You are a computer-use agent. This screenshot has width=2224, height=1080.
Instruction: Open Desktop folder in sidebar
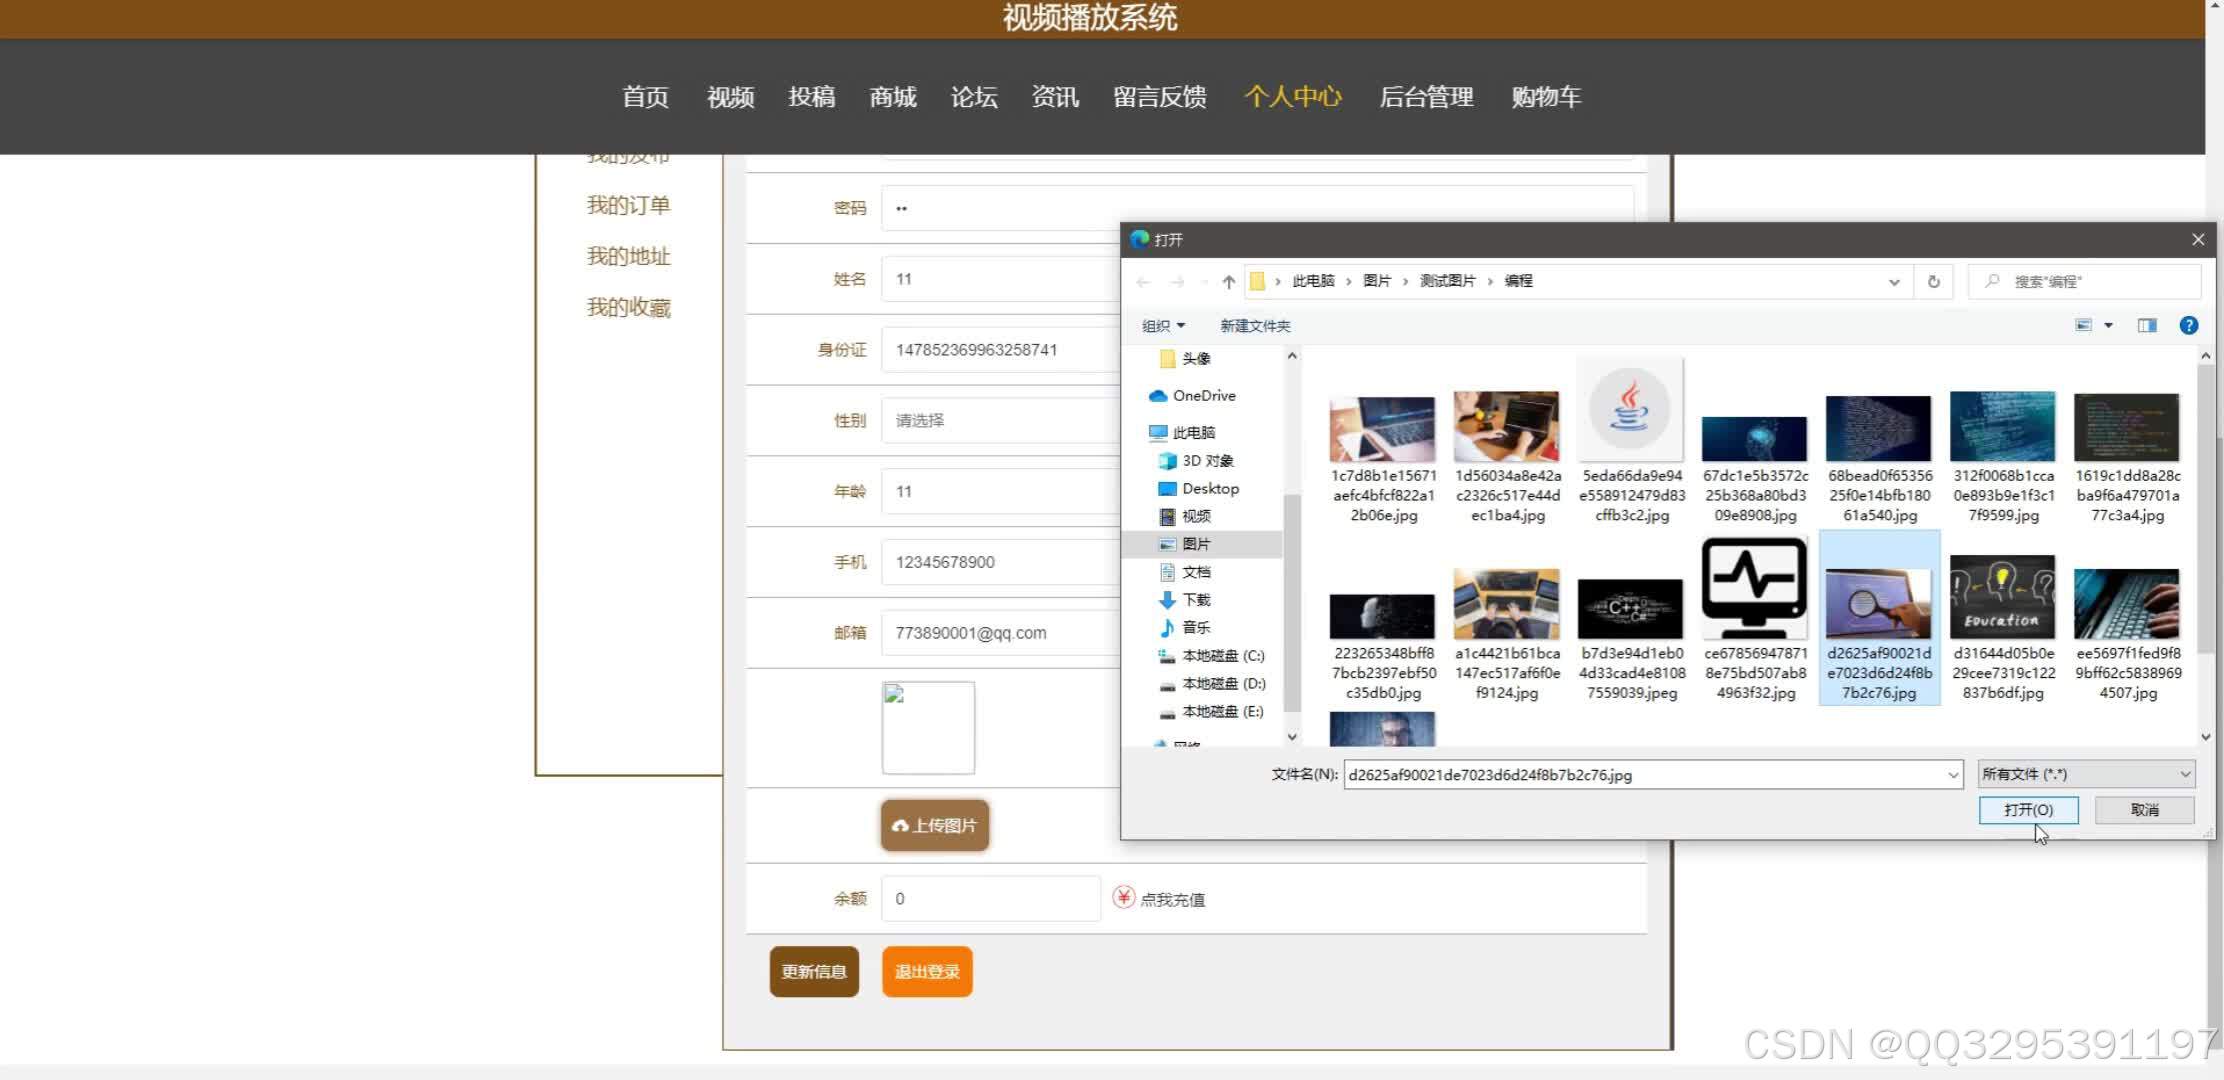(x=1199, y=489)
